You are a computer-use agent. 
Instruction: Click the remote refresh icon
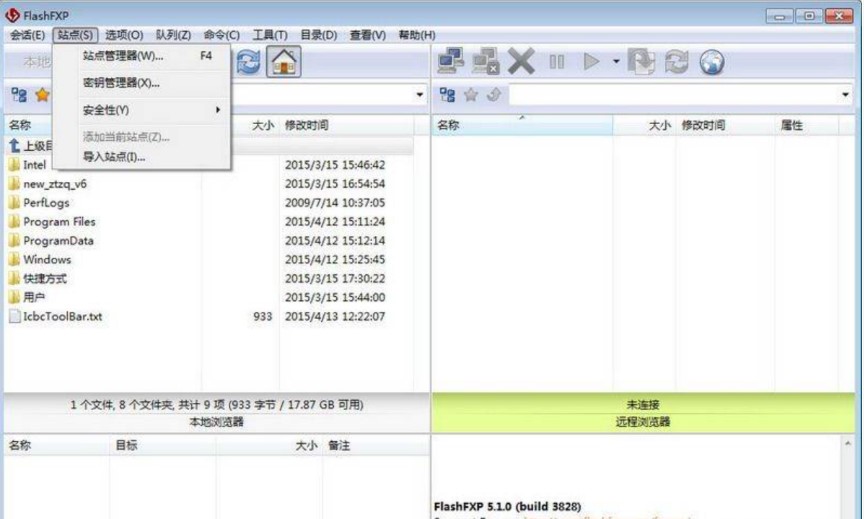[677, 61]
